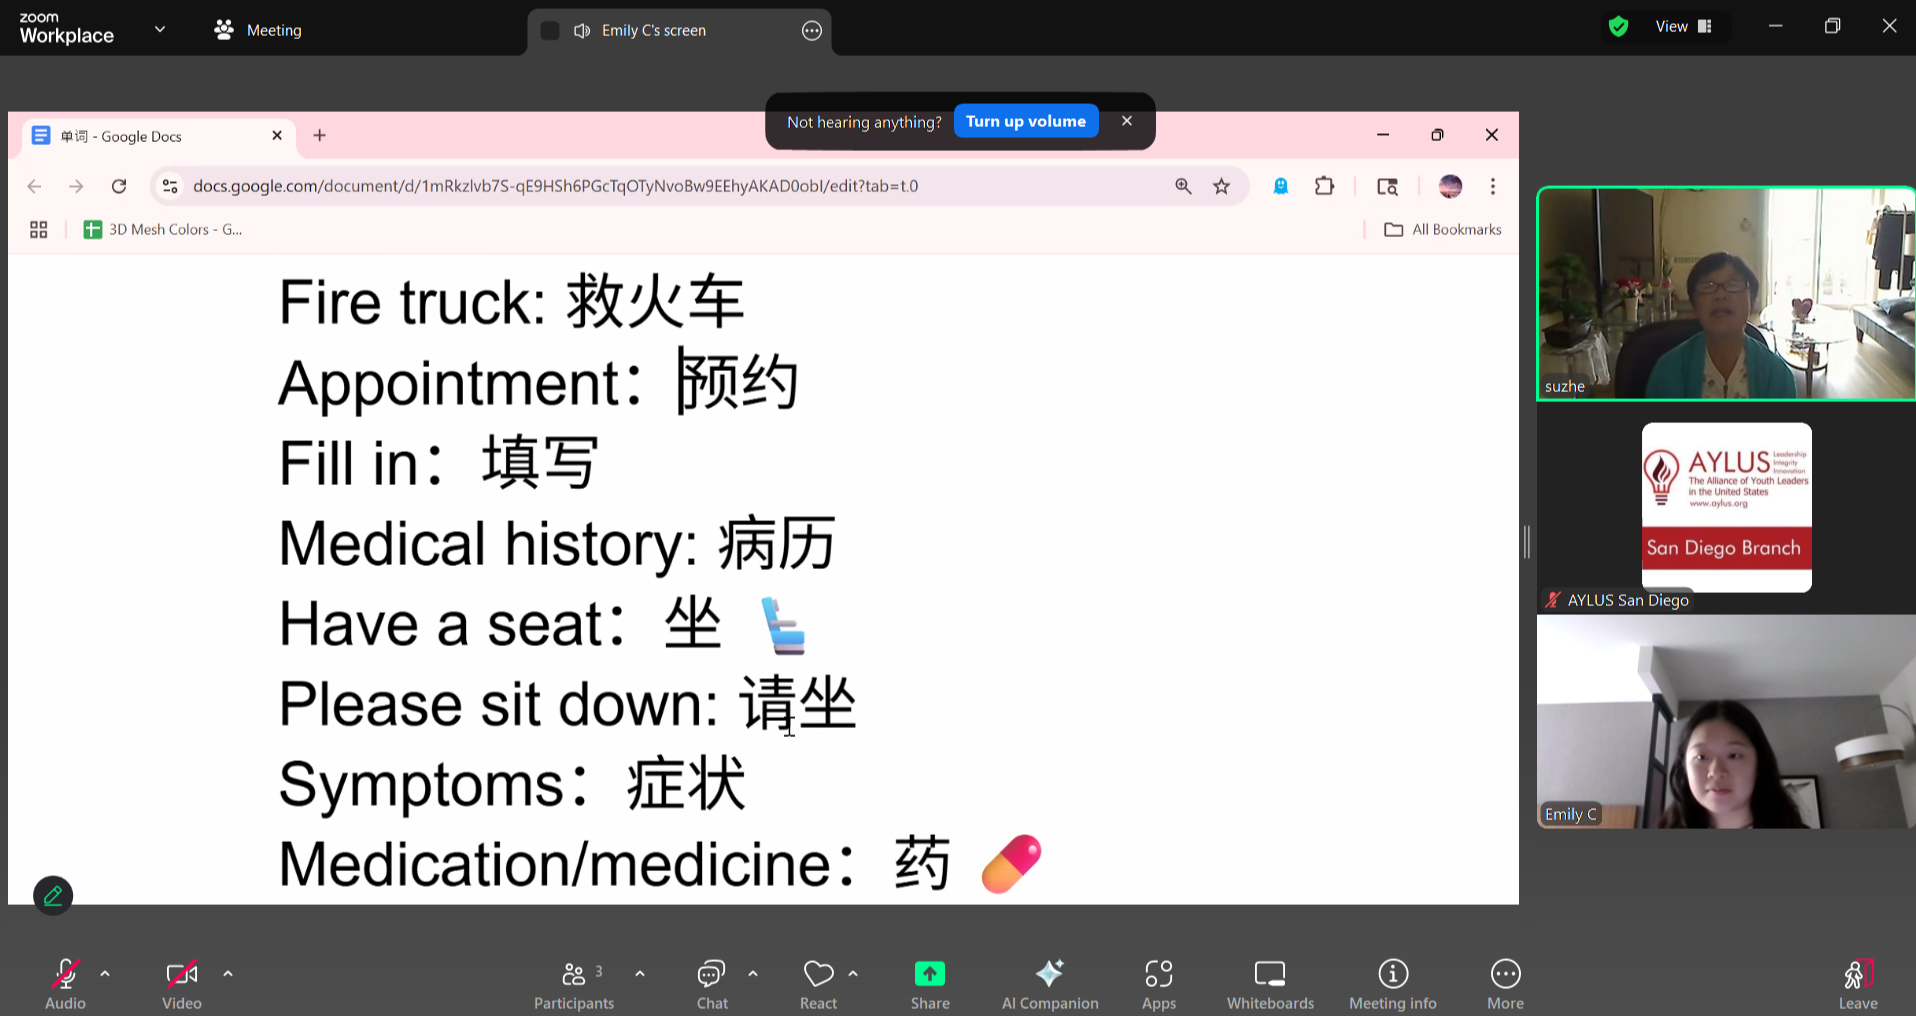Open the Chat panel
Viewport: 1916px width, 1016px height.
711,983
